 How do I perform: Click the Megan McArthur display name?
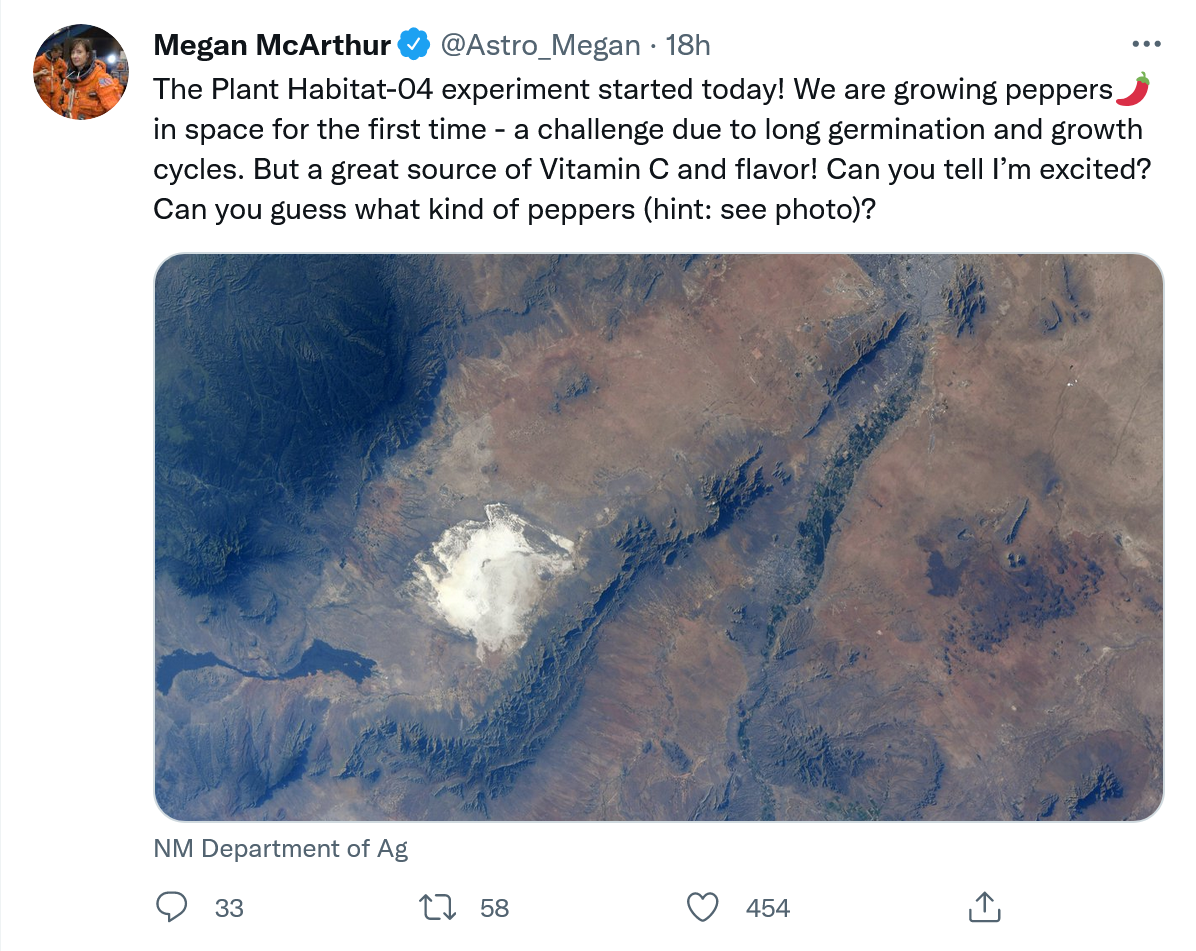click(271, 45)
